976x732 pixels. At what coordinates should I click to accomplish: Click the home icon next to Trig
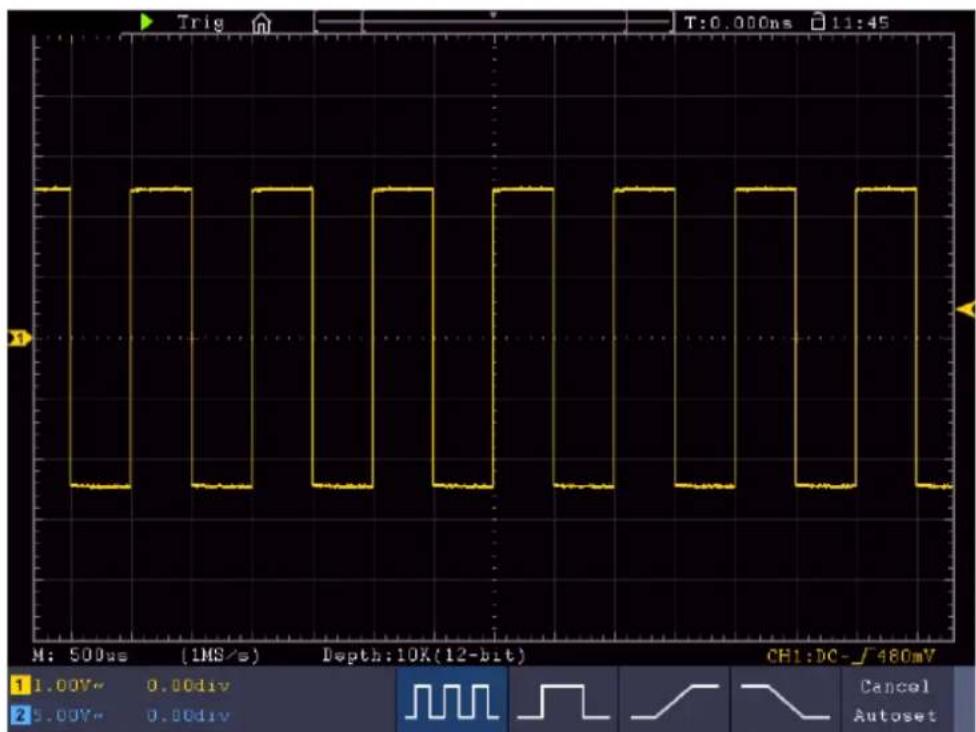pos(261,24)
